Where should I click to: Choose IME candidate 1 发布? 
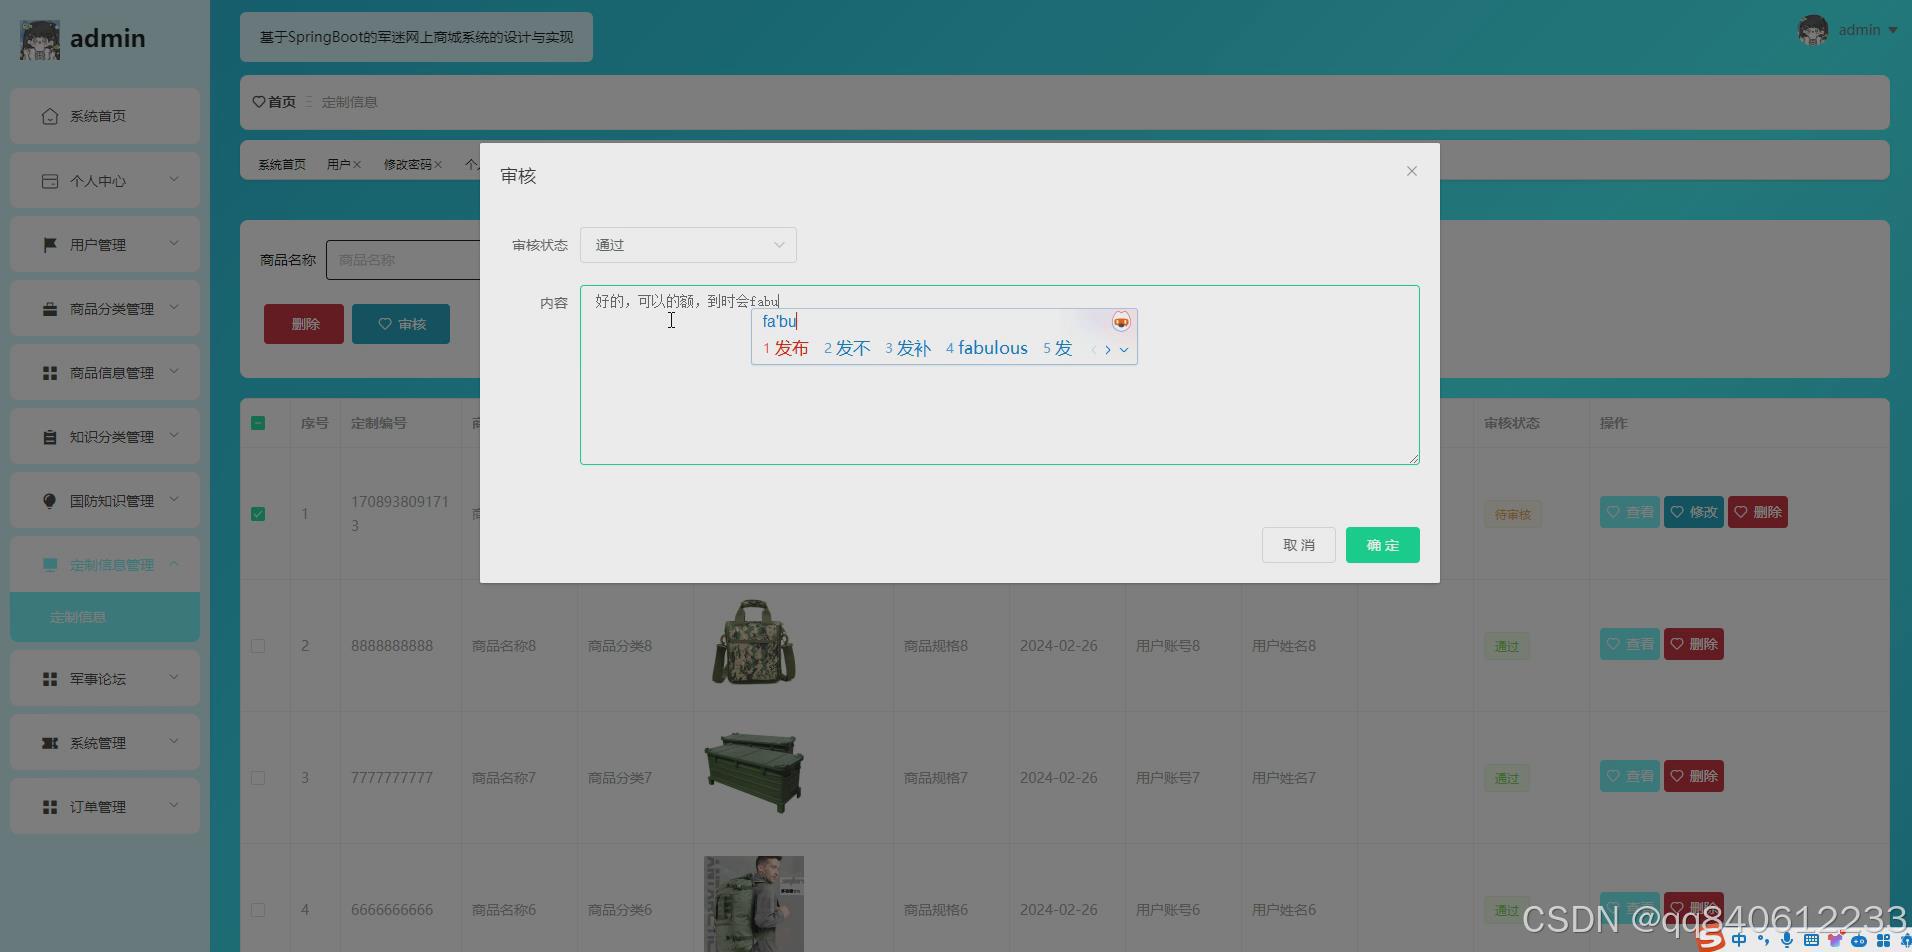tap(786, 348)
